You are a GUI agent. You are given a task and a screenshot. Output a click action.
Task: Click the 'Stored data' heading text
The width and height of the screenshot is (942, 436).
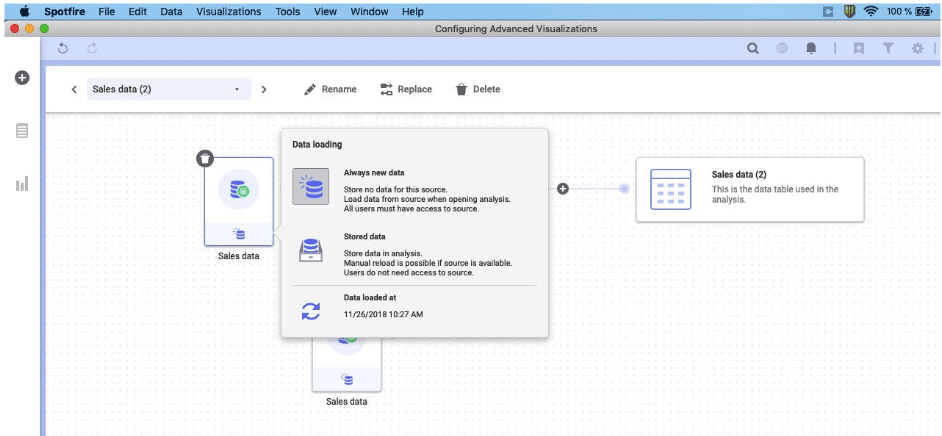[365, 237]
